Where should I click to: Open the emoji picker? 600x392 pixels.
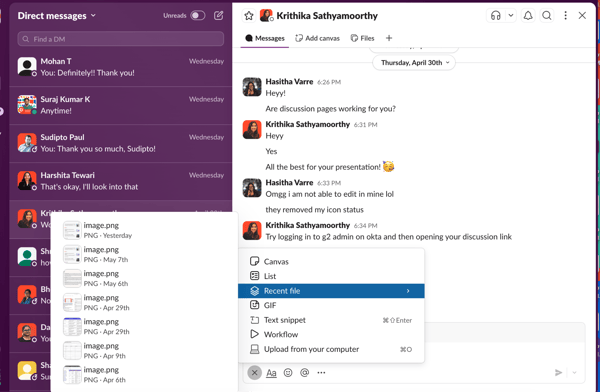288,372
